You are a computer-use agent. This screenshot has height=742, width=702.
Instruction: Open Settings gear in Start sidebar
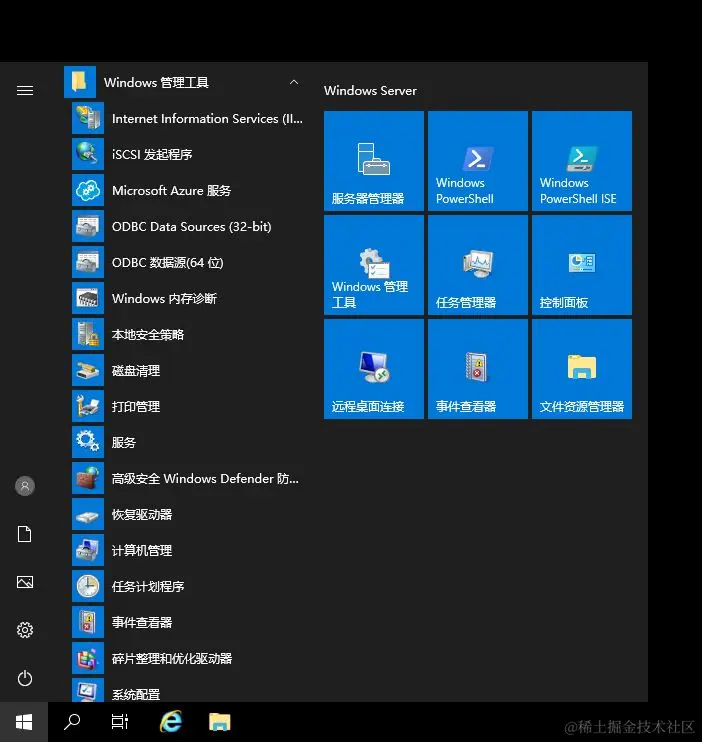(25, 630)
